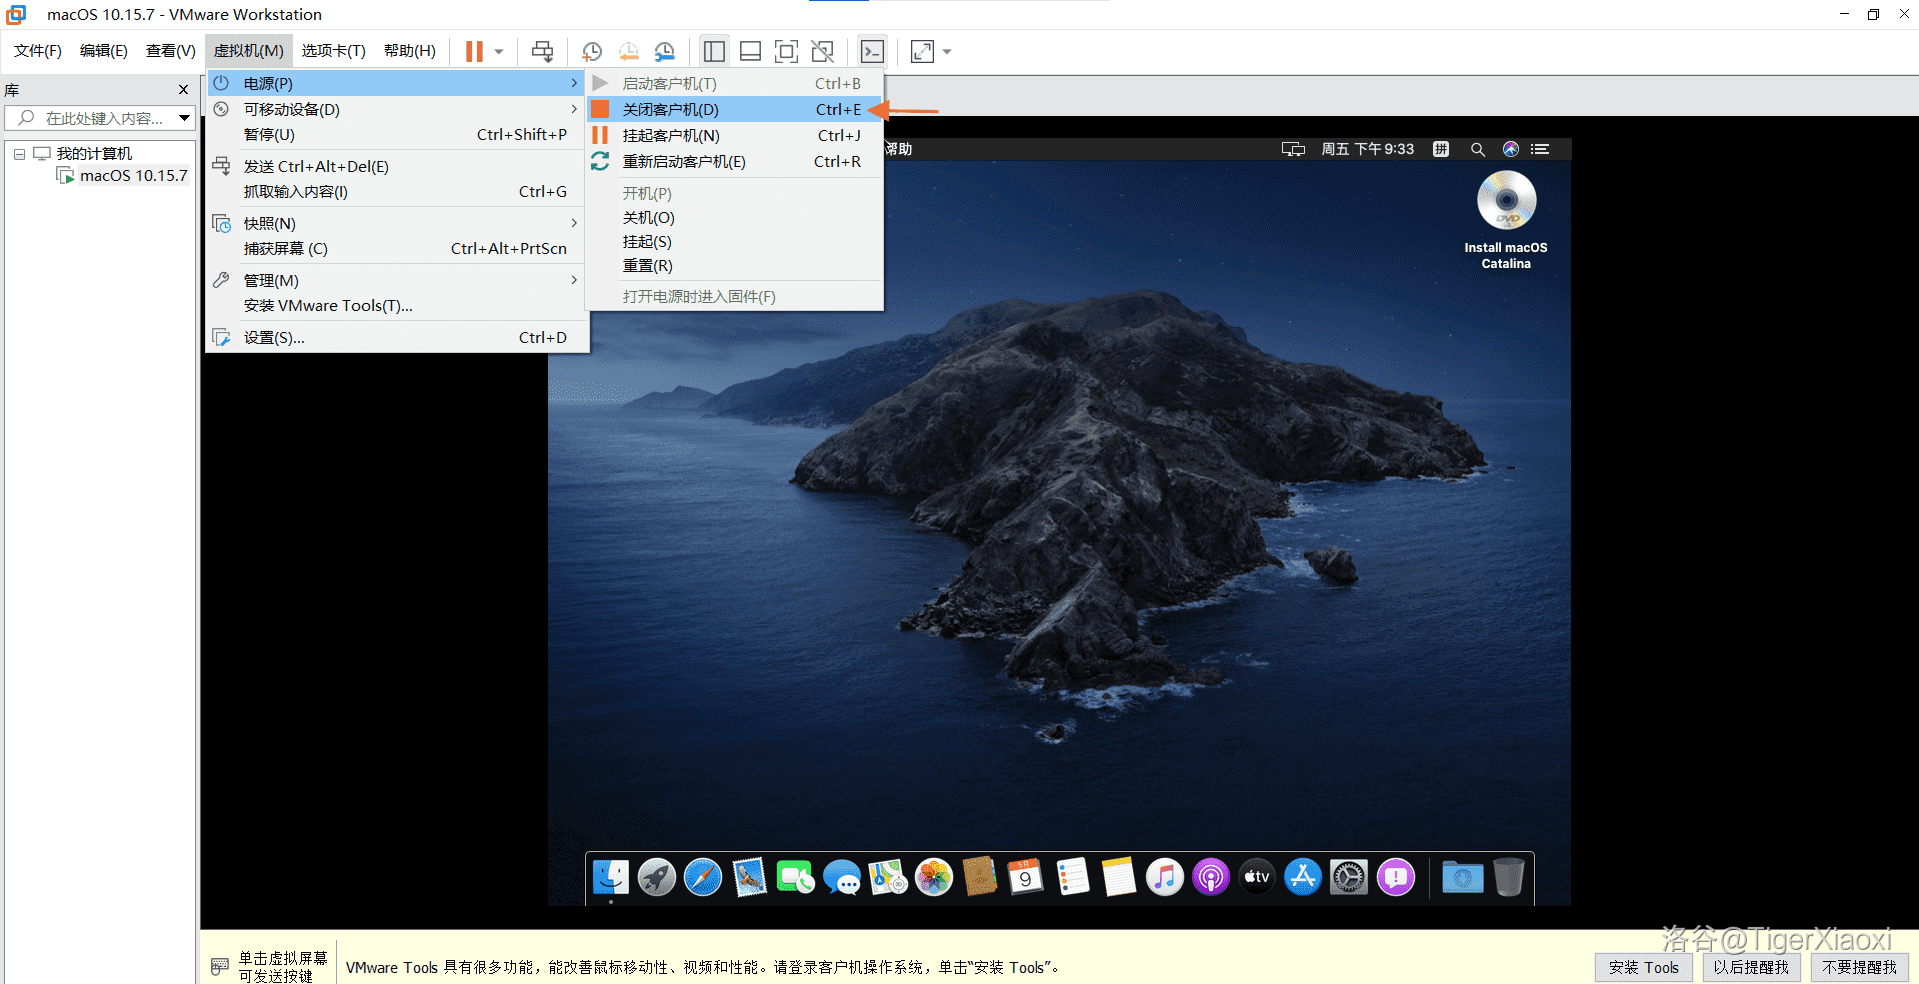Expand the pause button dropdown arrow

pos(499,52)
